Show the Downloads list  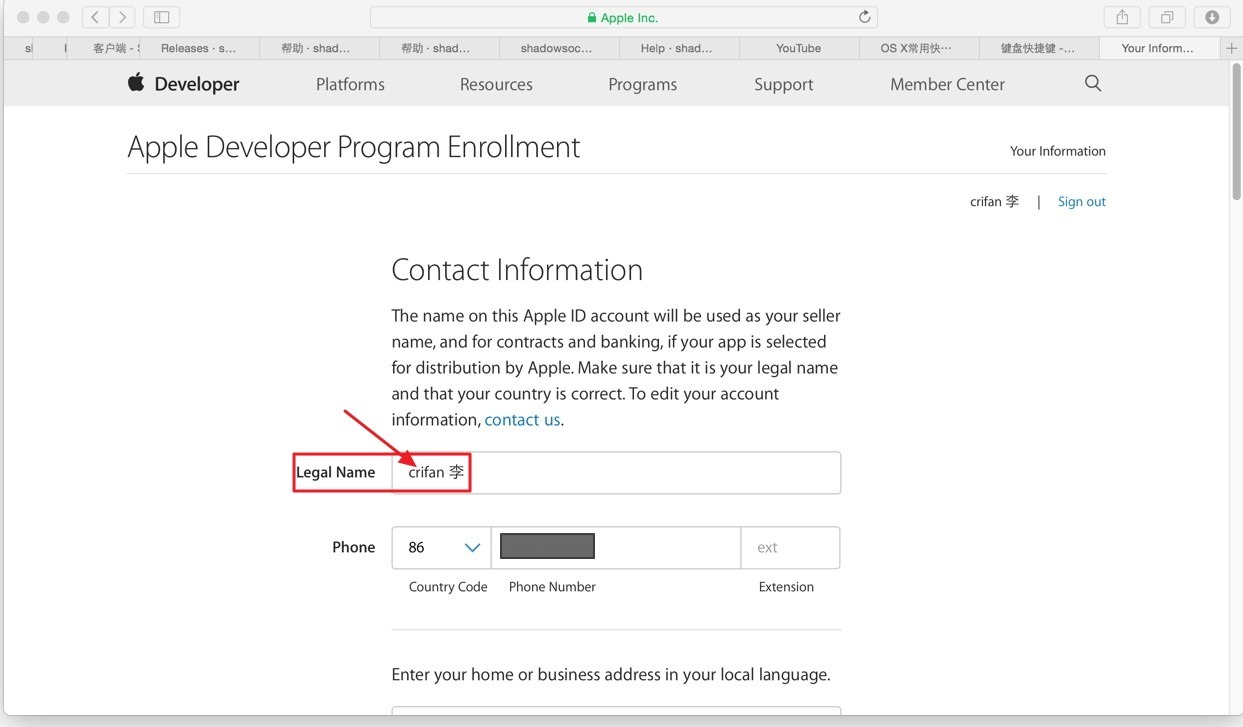tap(1212, 17)
